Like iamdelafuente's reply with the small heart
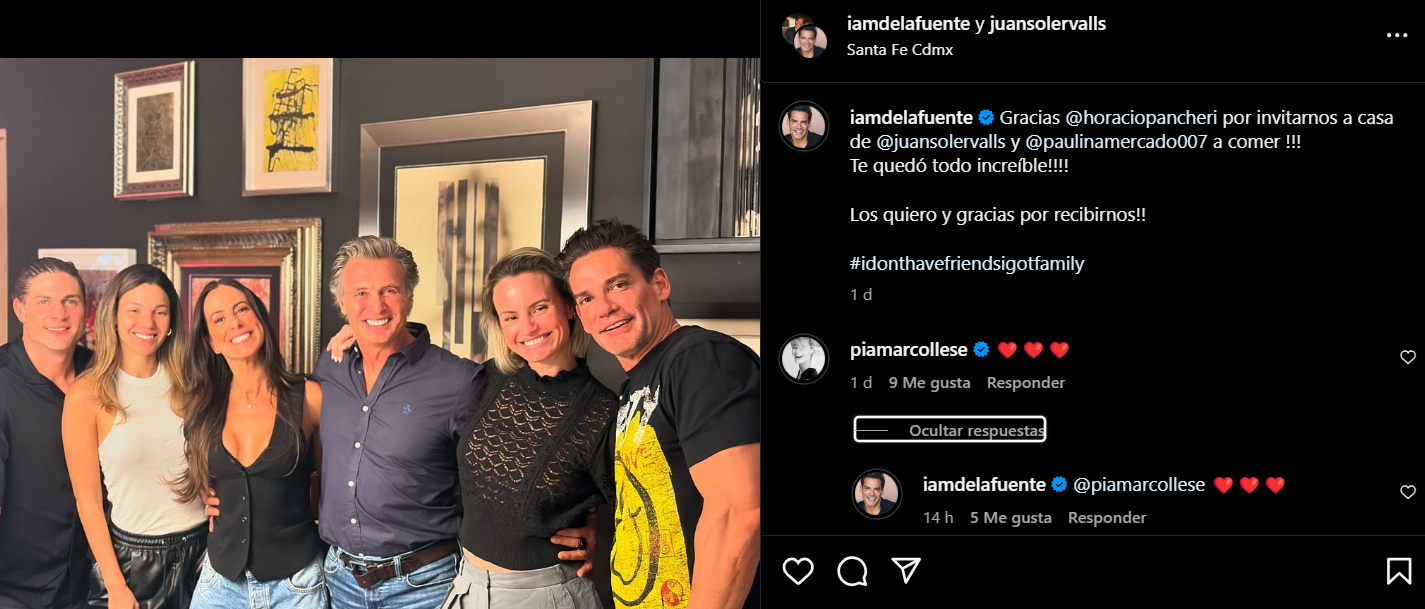 (1407, 492)
